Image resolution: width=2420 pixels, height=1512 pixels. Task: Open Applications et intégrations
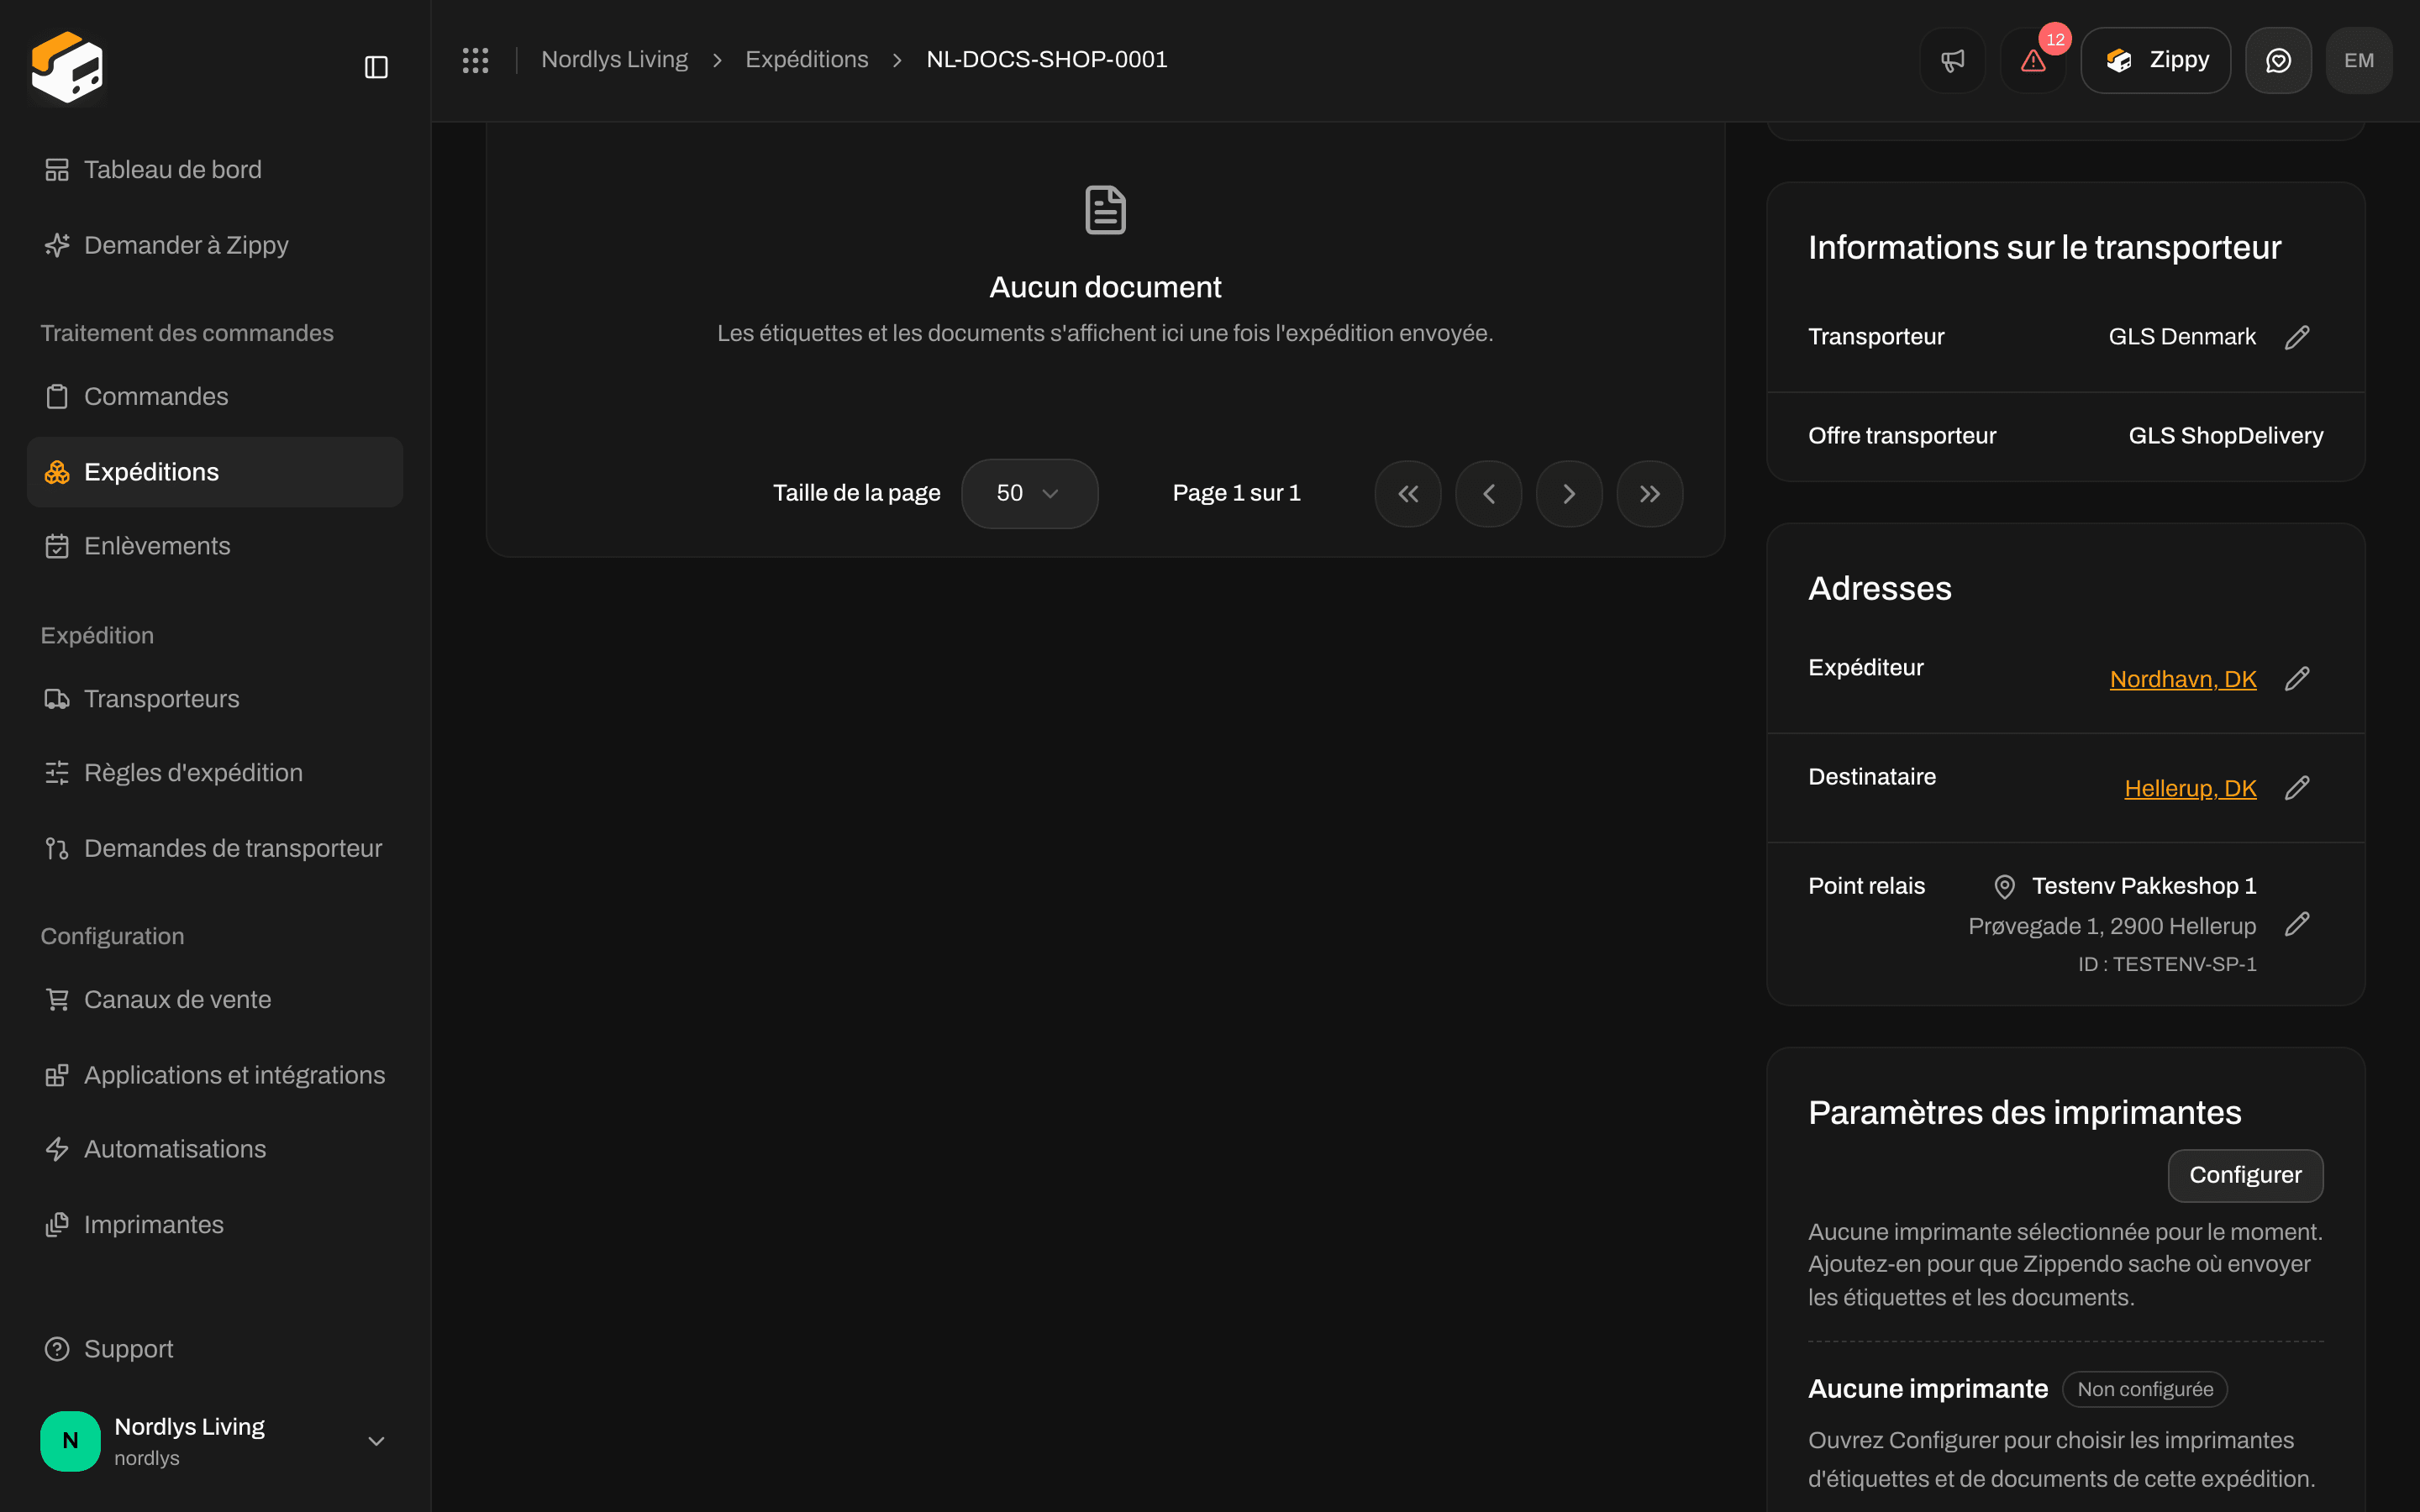coord(215,1075)
